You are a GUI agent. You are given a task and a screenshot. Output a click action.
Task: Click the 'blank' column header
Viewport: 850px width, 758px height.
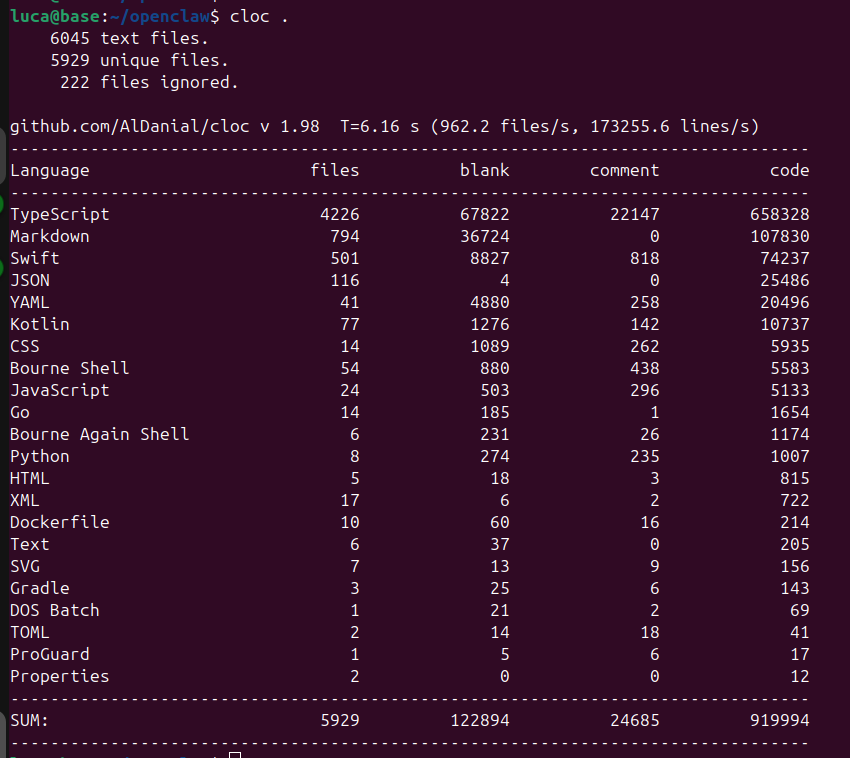tap(485, 170)
